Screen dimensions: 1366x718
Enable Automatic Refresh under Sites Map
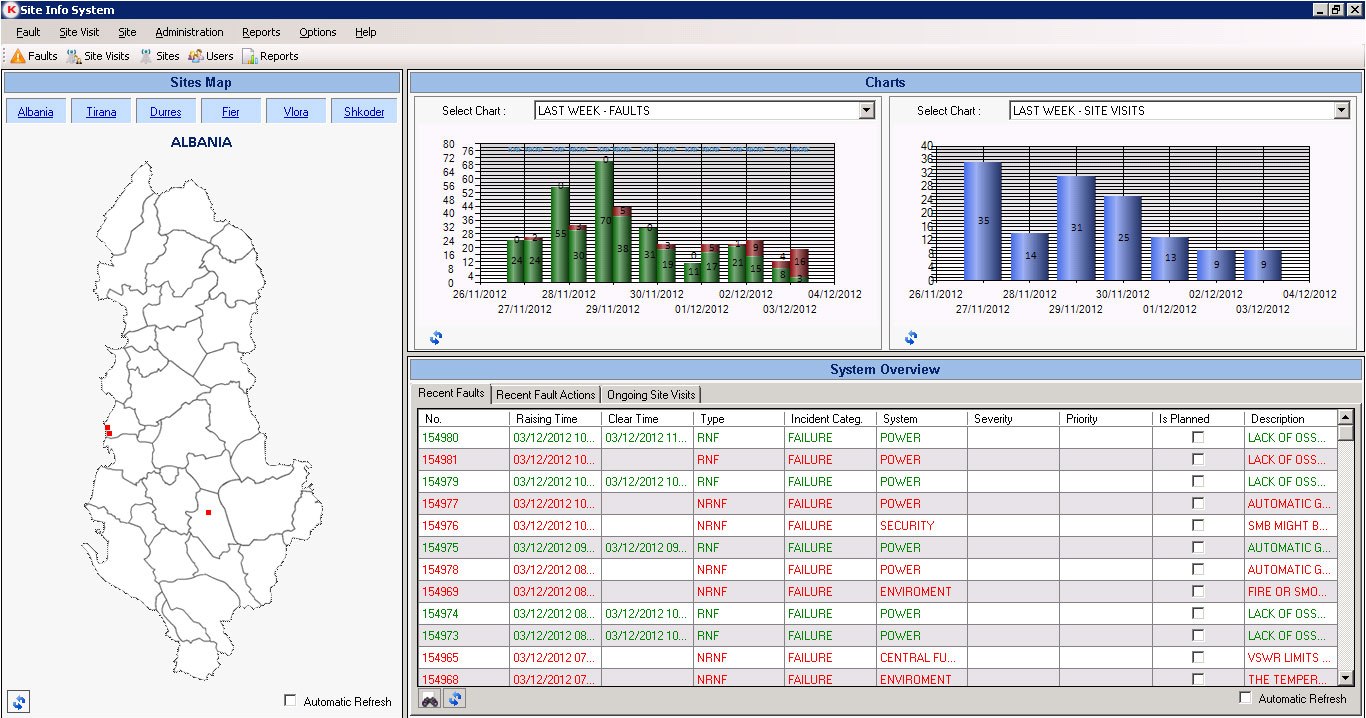point(291,701)
